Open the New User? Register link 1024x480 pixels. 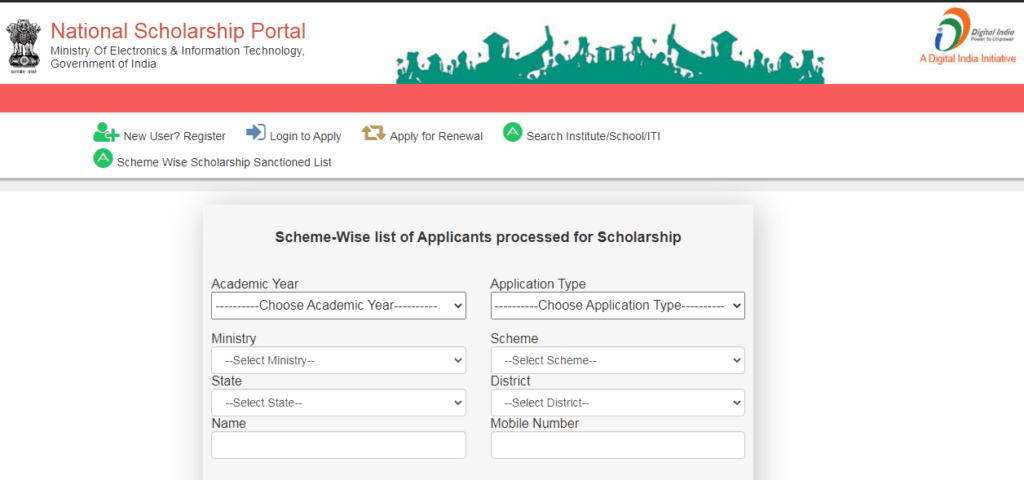[174, 136]
